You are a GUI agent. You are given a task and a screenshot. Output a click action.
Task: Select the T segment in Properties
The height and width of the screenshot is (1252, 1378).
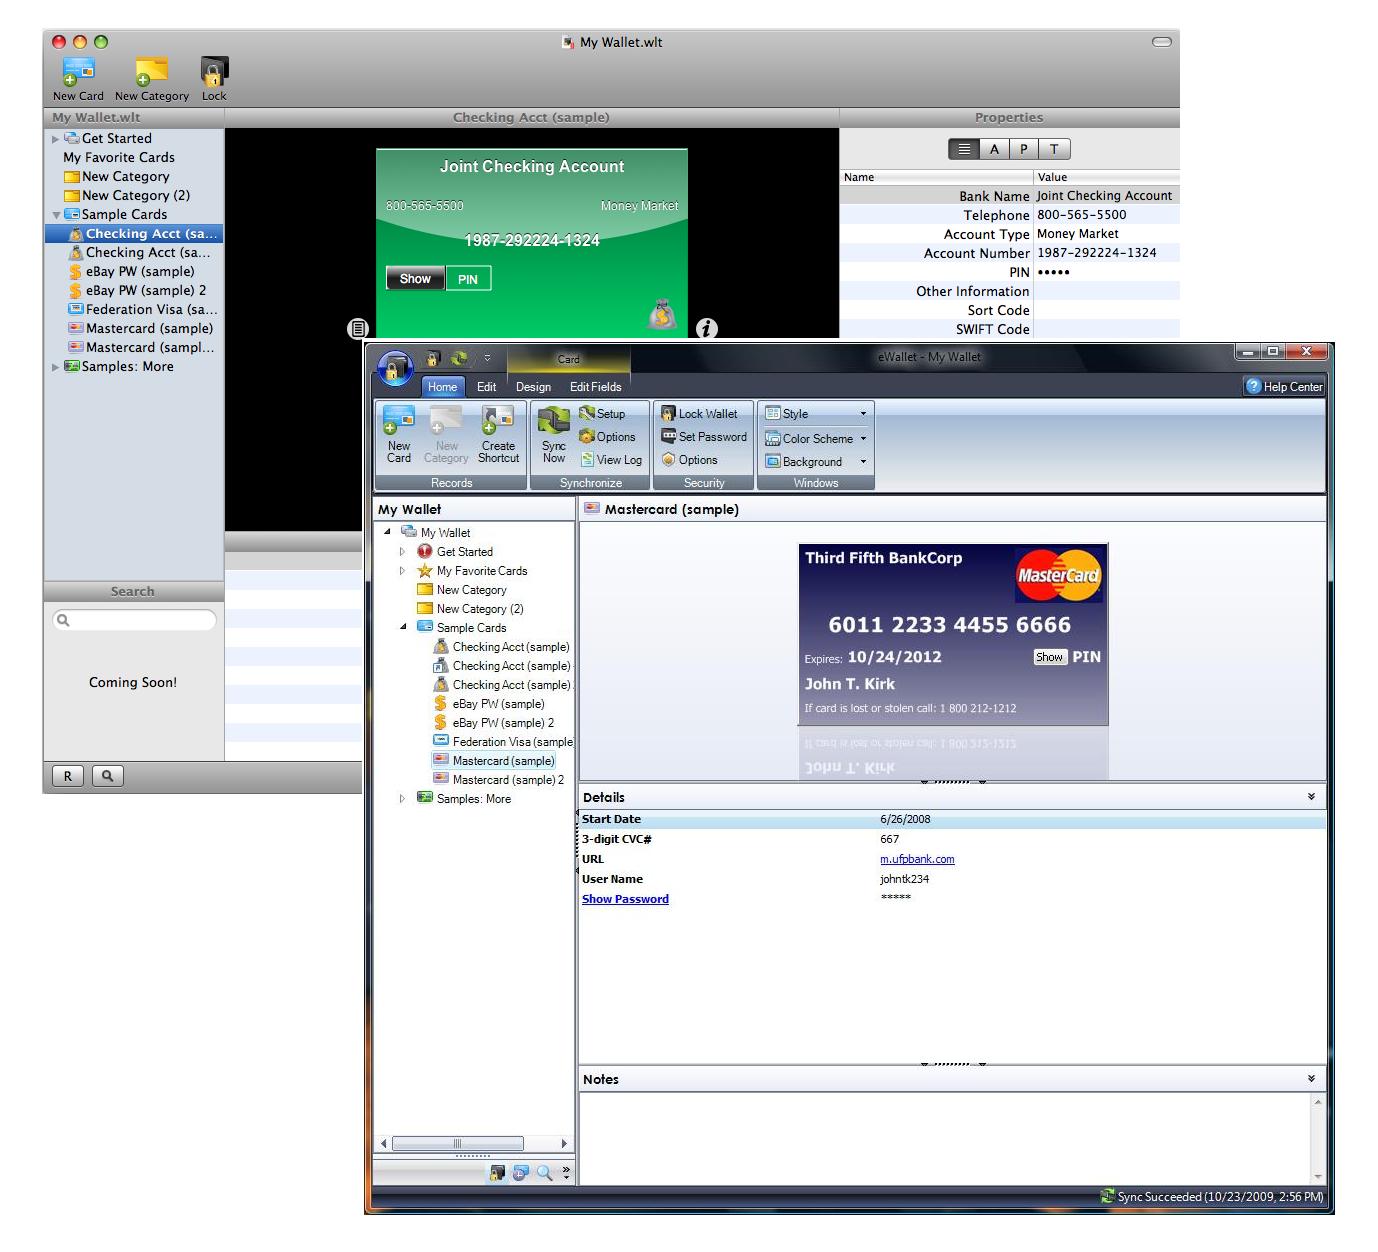pos(1054,149)
